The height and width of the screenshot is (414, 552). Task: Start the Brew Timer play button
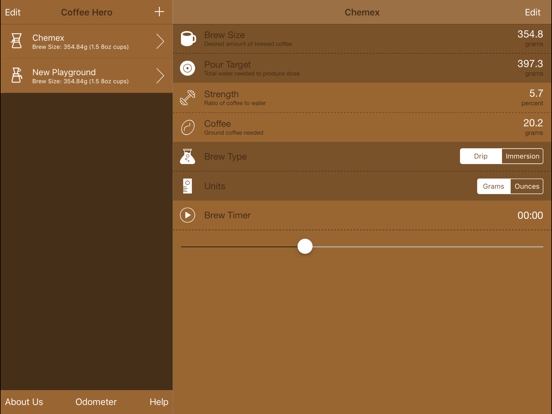coord(188,215)
